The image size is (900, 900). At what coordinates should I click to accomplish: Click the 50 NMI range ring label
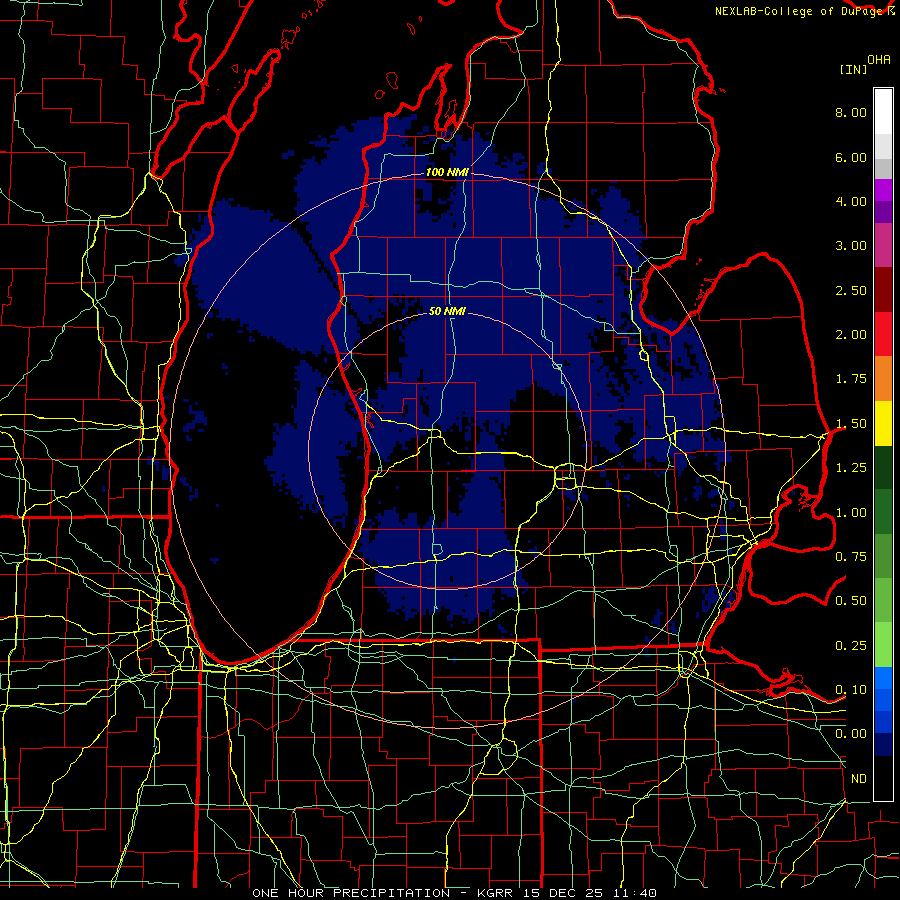tap(447, 312)
